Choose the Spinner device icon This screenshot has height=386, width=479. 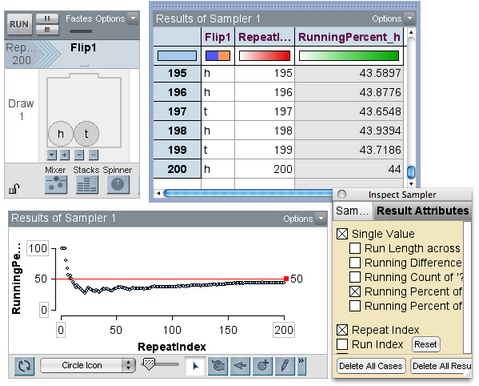coord(118,184)
